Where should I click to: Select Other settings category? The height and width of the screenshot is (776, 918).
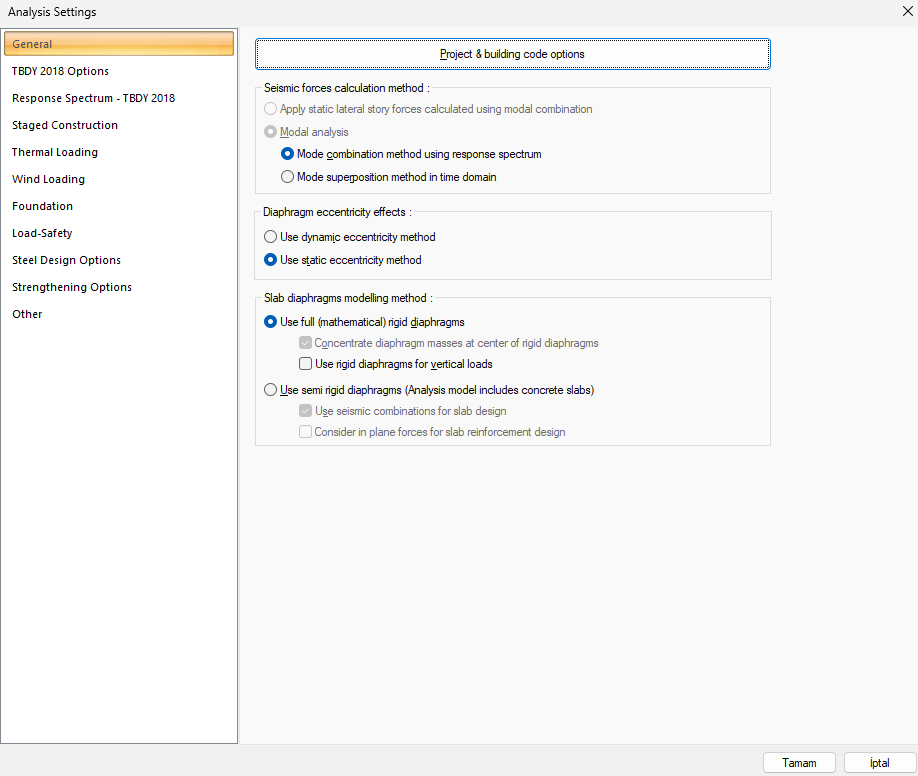pos(27,314)
